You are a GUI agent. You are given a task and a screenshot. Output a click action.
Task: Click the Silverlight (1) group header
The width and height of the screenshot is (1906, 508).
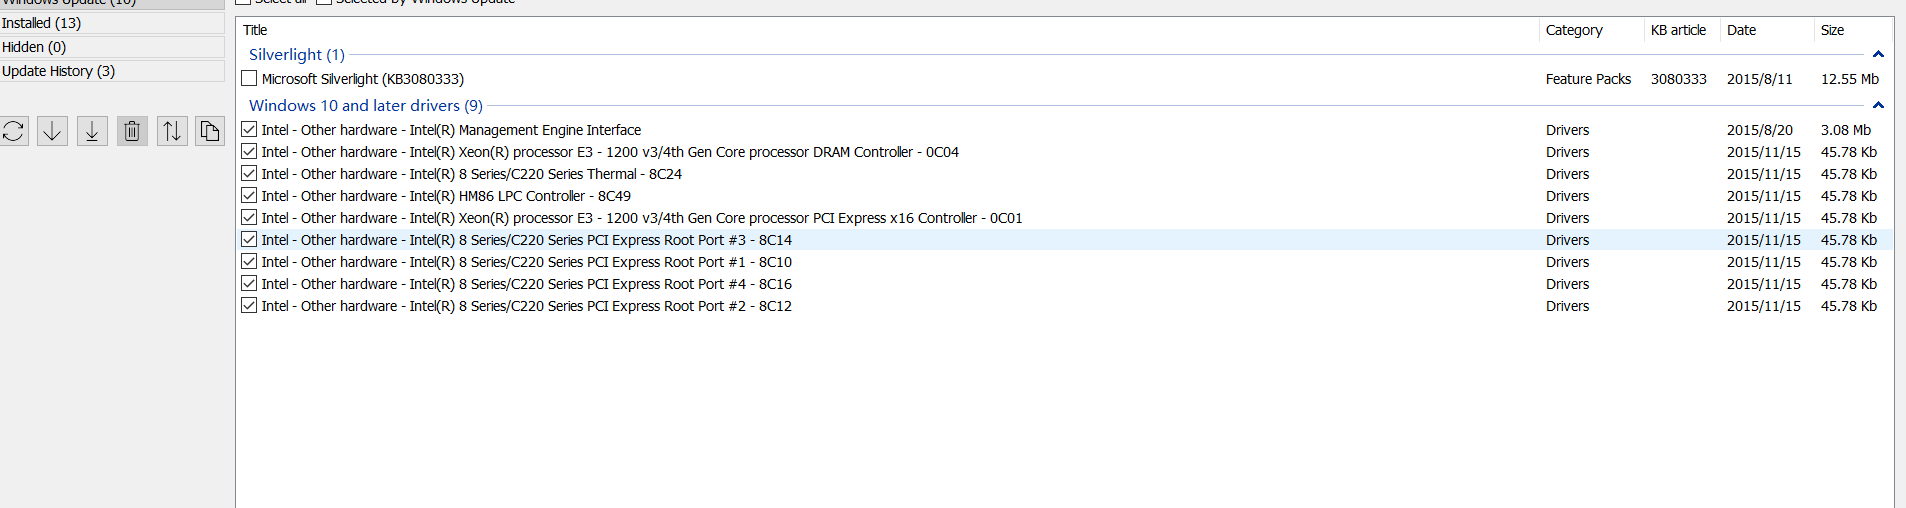pyautogui.click(x=297, y=55)
